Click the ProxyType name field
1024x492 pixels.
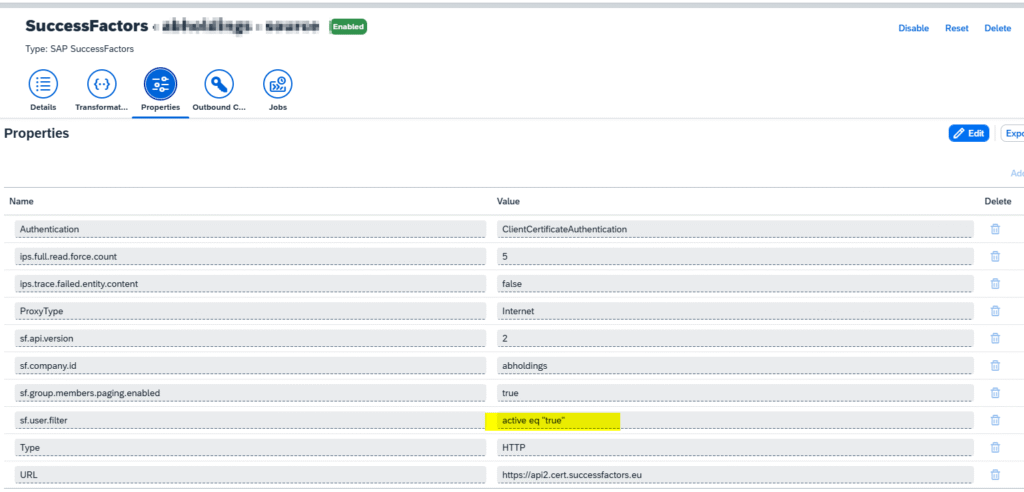250,311
